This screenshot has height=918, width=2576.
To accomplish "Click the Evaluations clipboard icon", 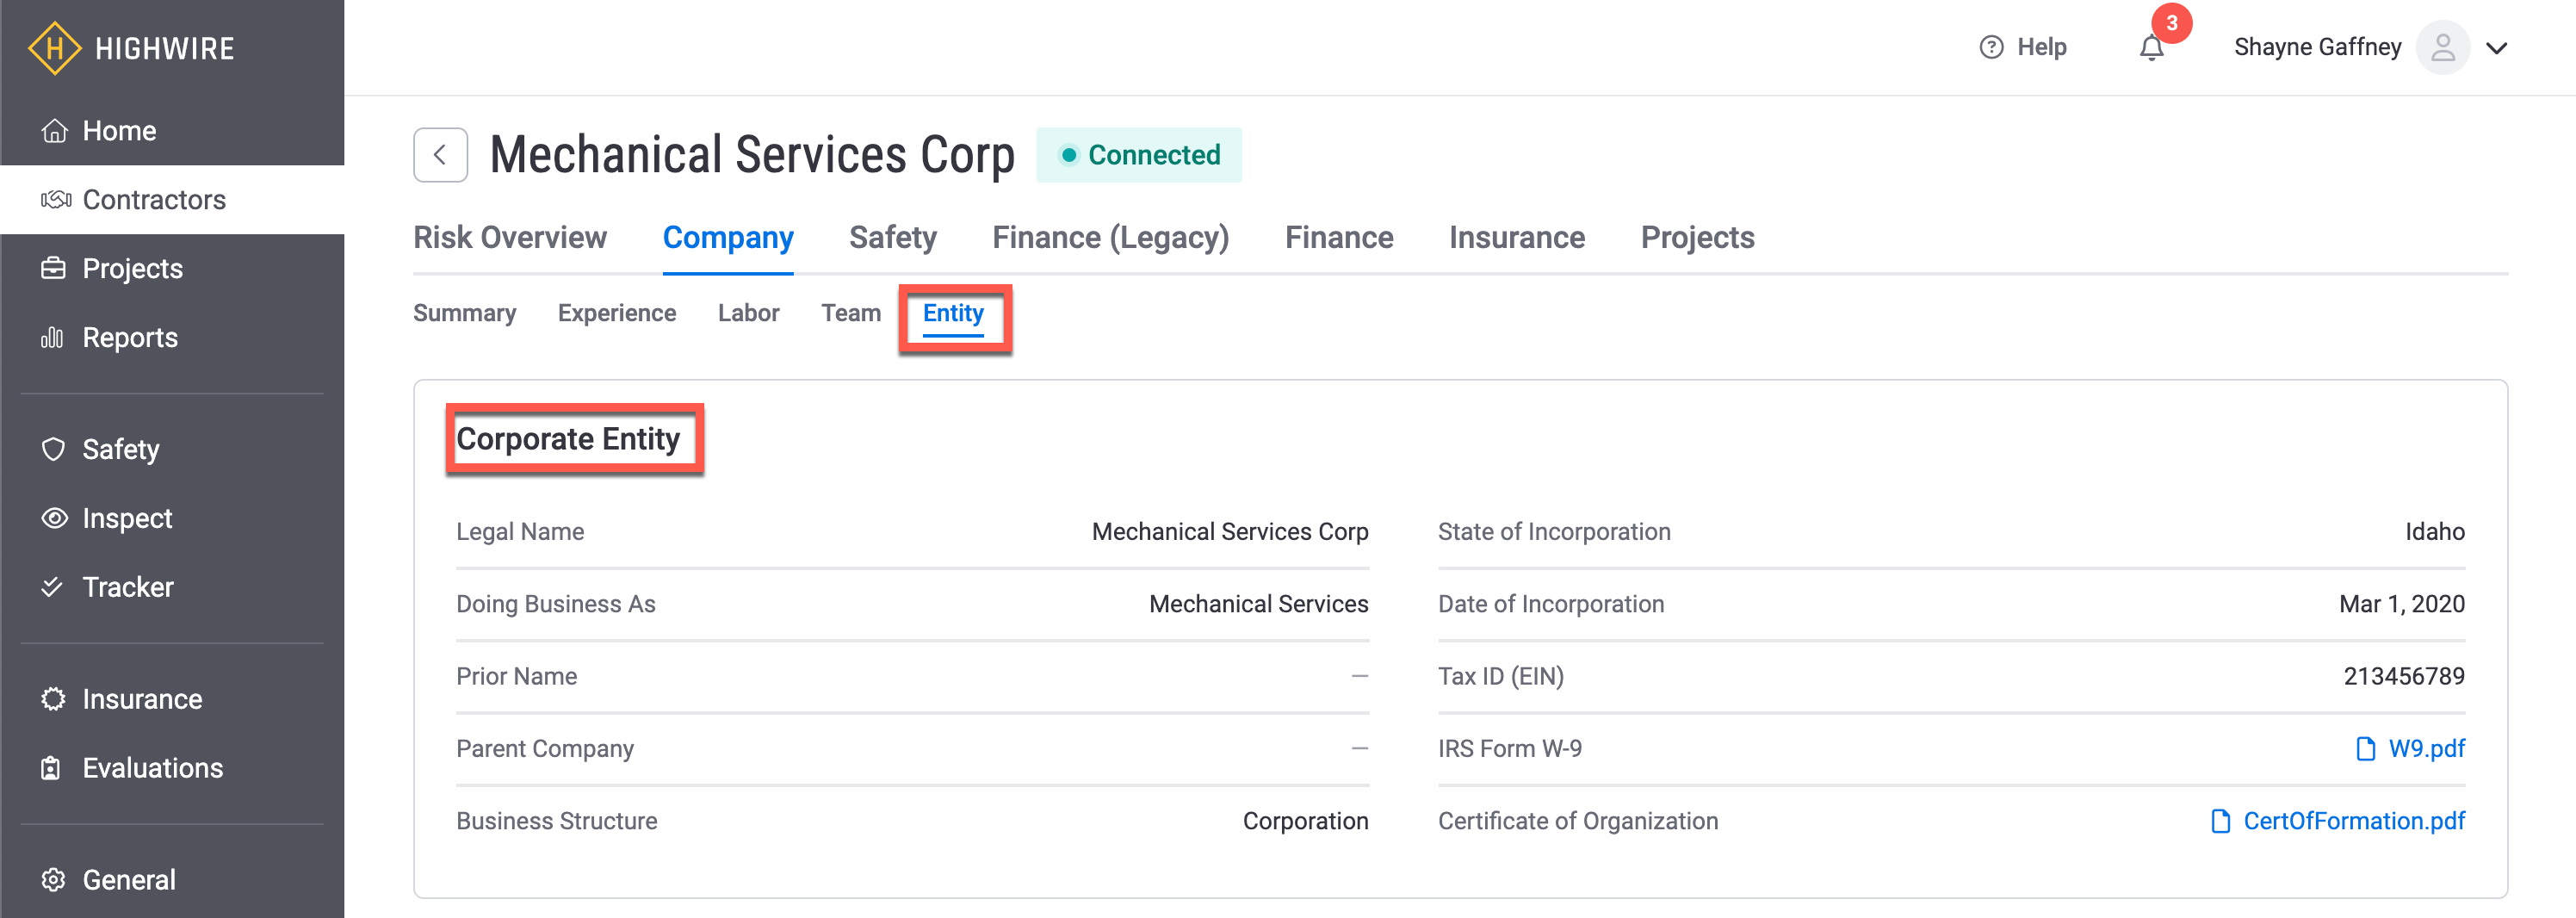I will (x=52, y=768).
